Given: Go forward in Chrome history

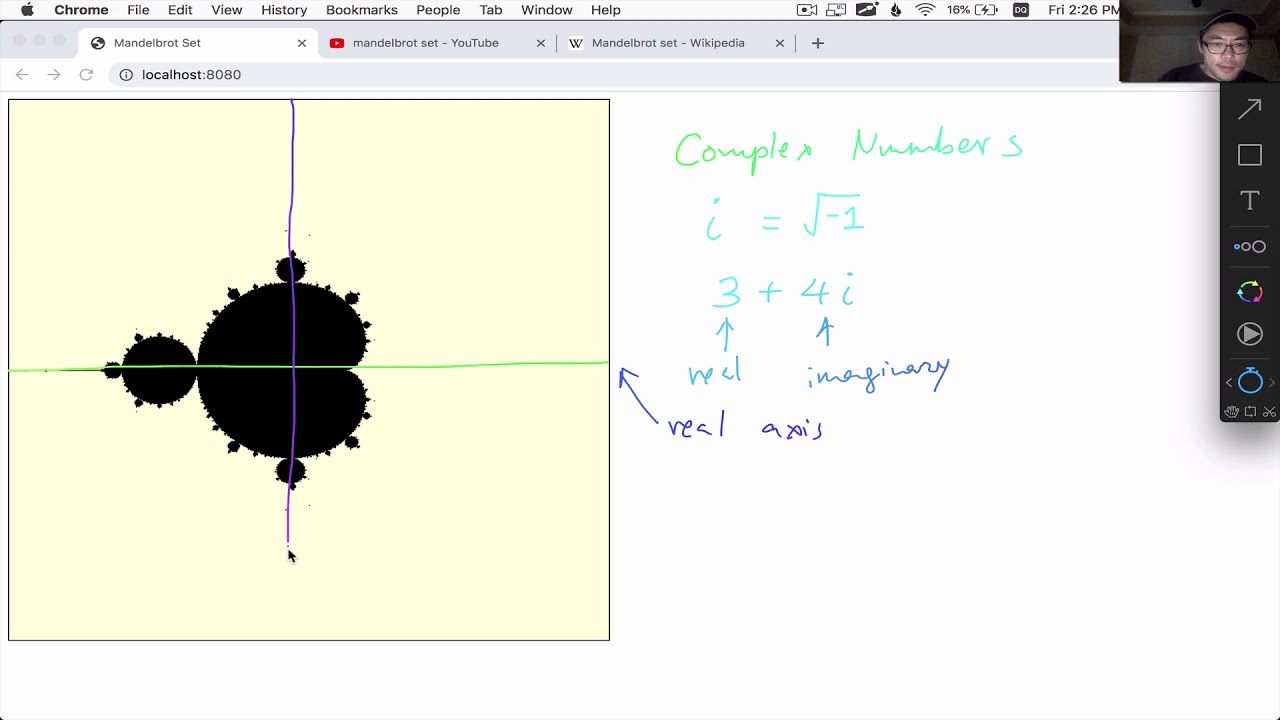Looking at the screenshot, I should point(54,74).
